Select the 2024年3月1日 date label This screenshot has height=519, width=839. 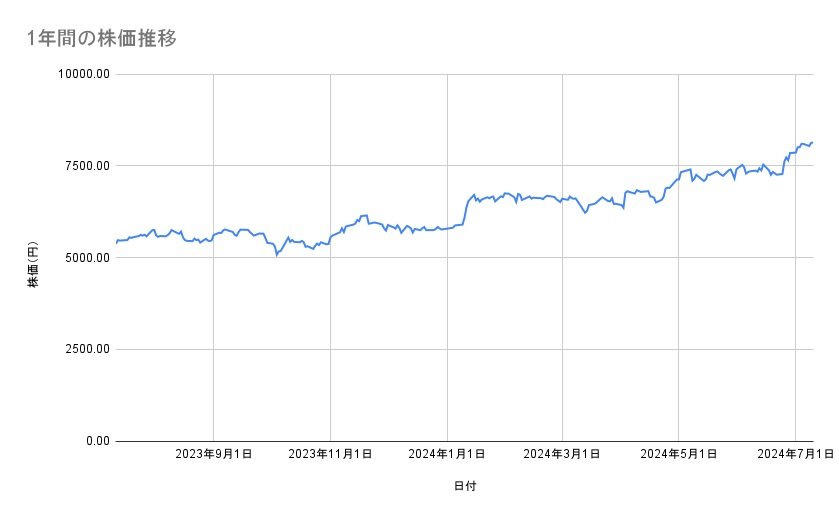[563, 455]
